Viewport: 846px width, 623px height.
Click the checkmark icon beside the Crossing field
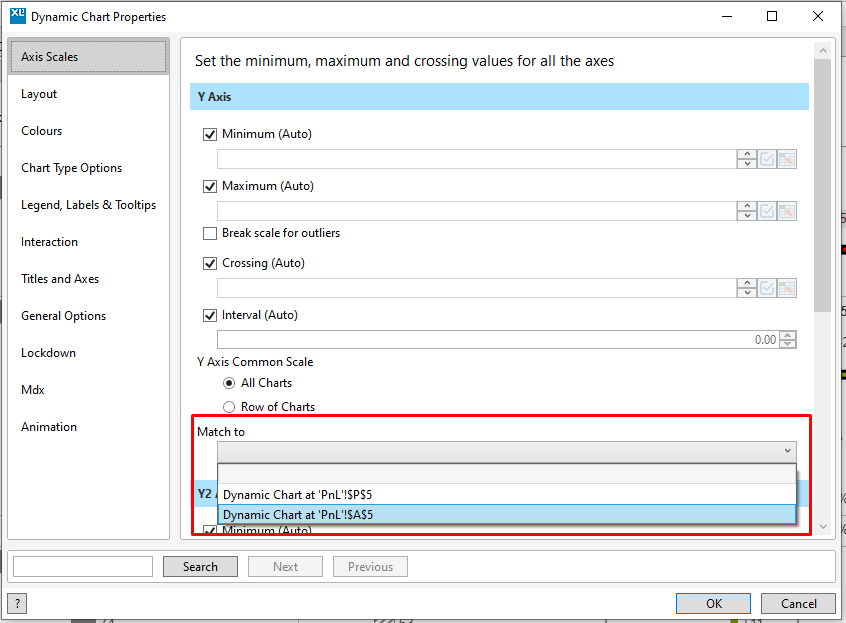765,287
